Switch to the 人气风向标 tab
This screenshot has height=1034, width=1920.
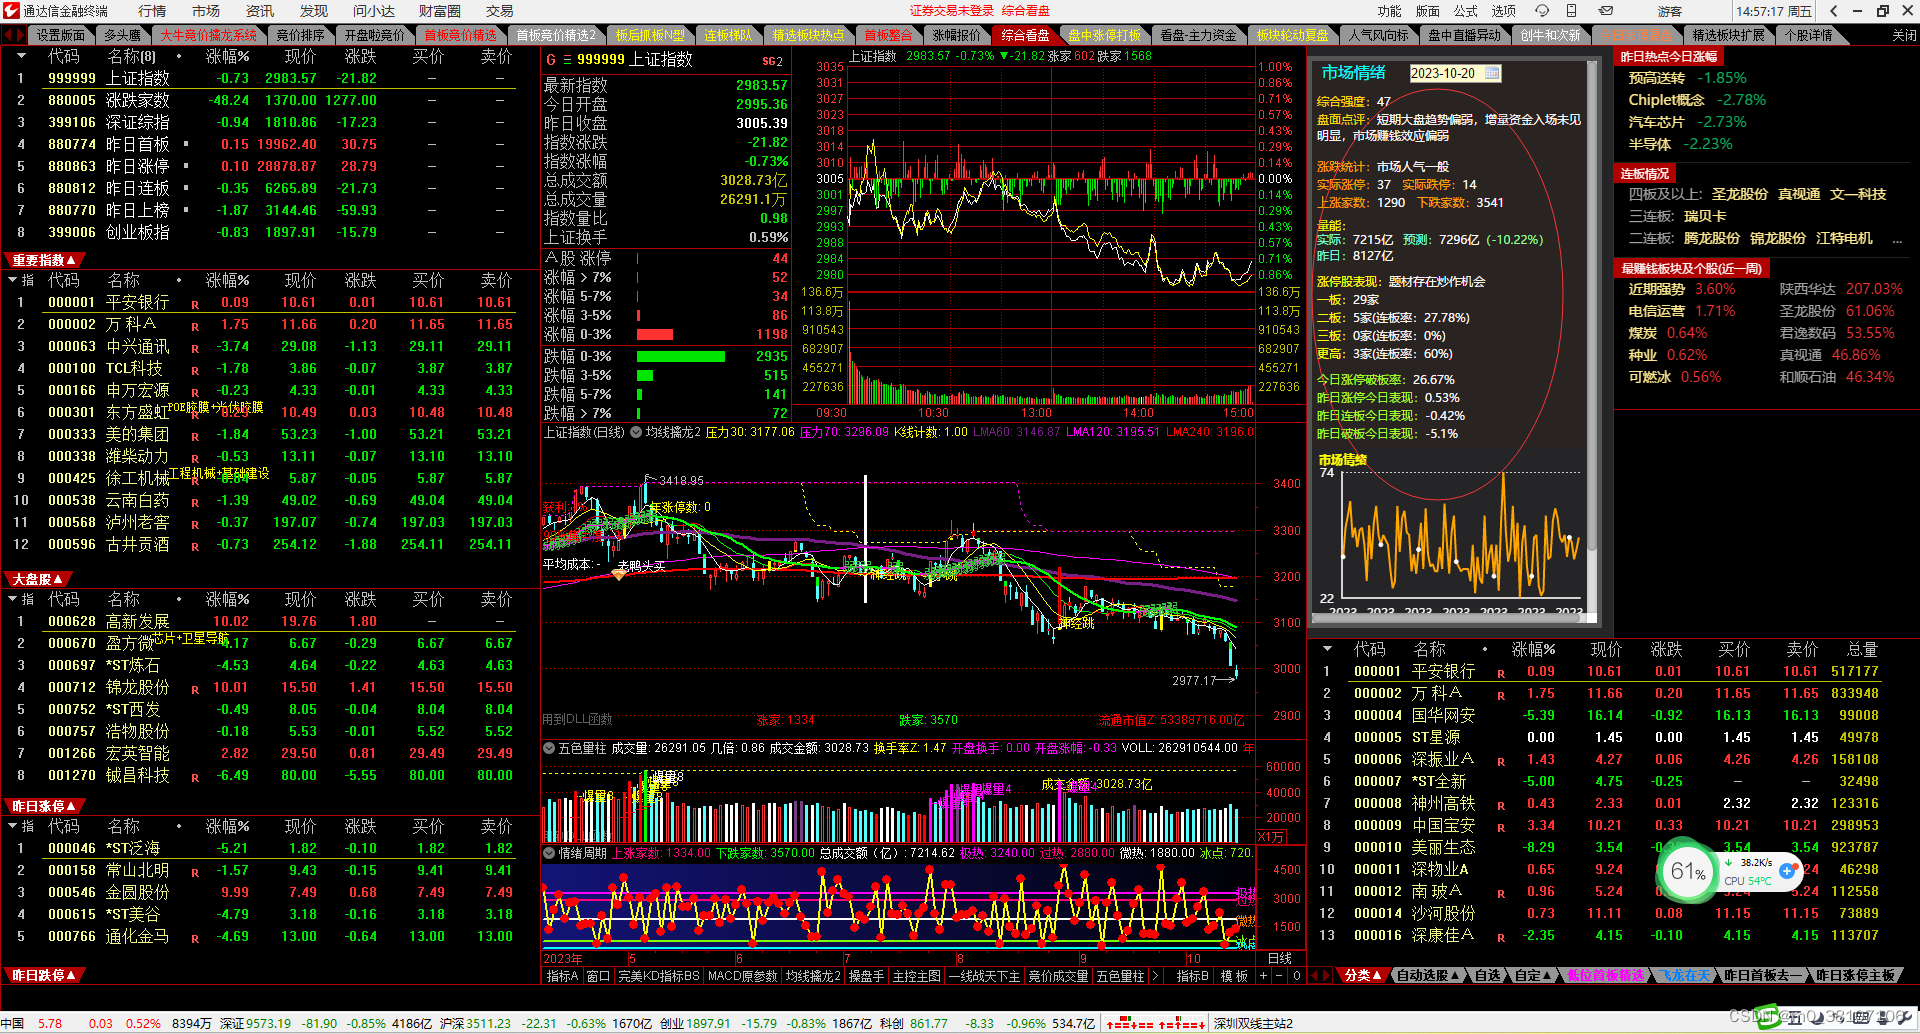pyautogui.click(x=1379, y=35)
